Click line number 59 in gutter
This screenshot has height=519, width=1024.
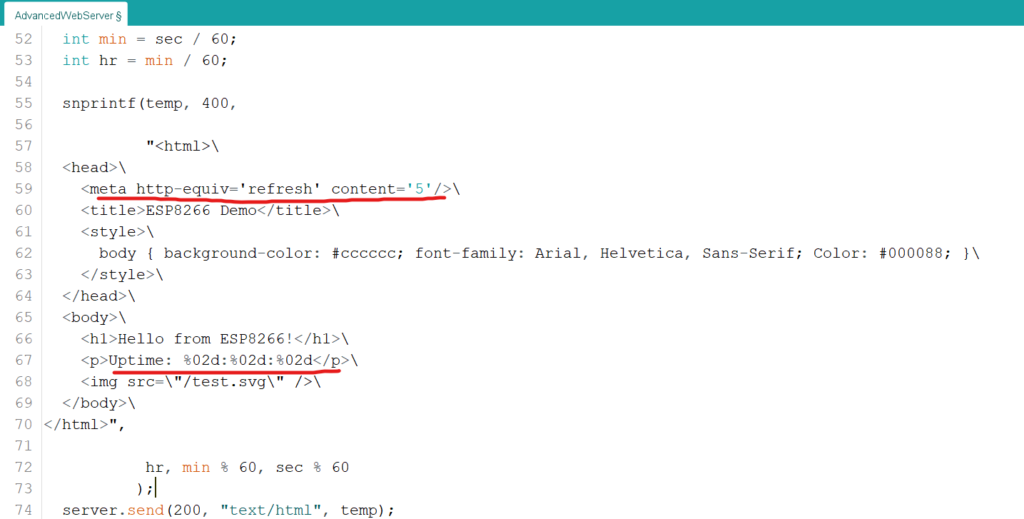pyautogui.click(x=24, y=189)
